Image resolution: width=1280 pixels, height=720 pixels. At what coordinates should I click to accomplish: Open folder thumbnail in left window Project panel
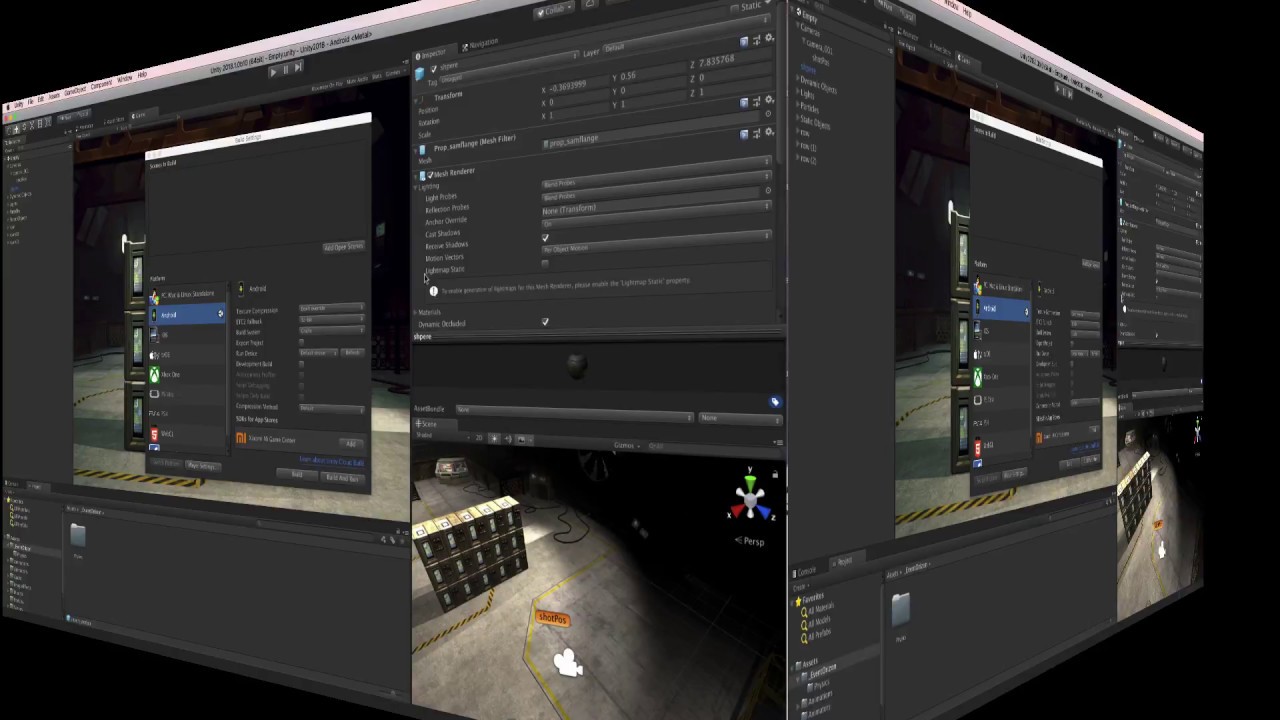pos(78,536)
